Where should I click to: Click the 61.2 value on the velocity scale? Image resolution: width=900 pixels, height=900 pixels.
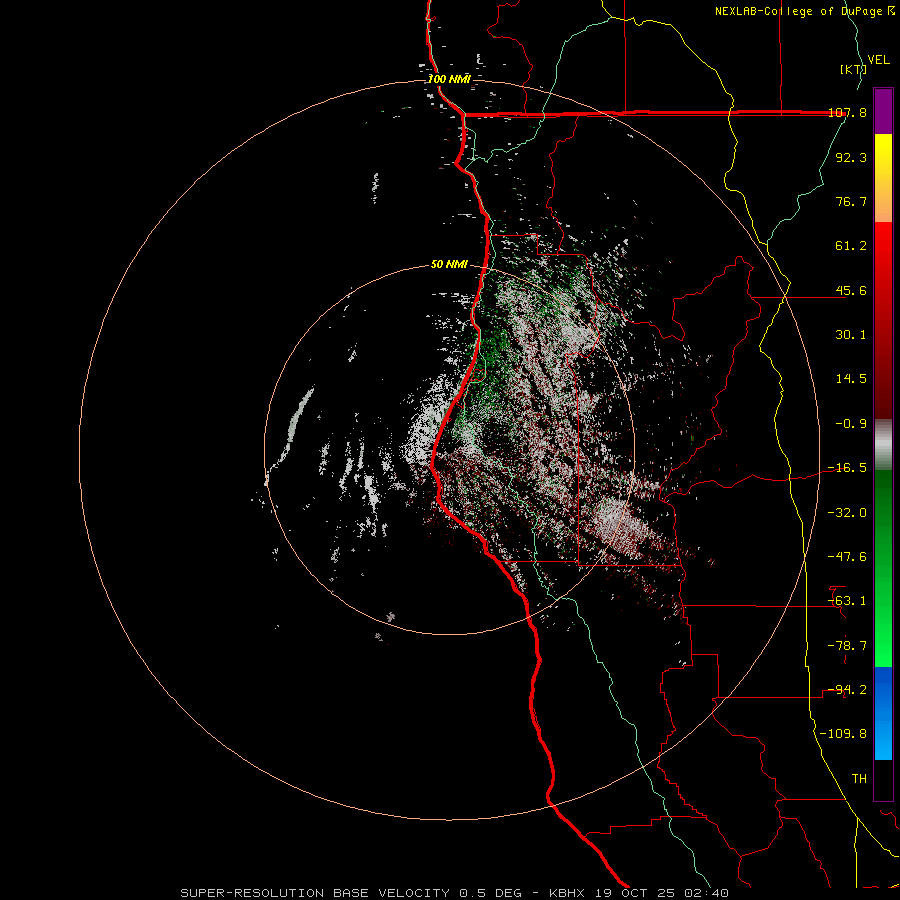click(851, 246)
